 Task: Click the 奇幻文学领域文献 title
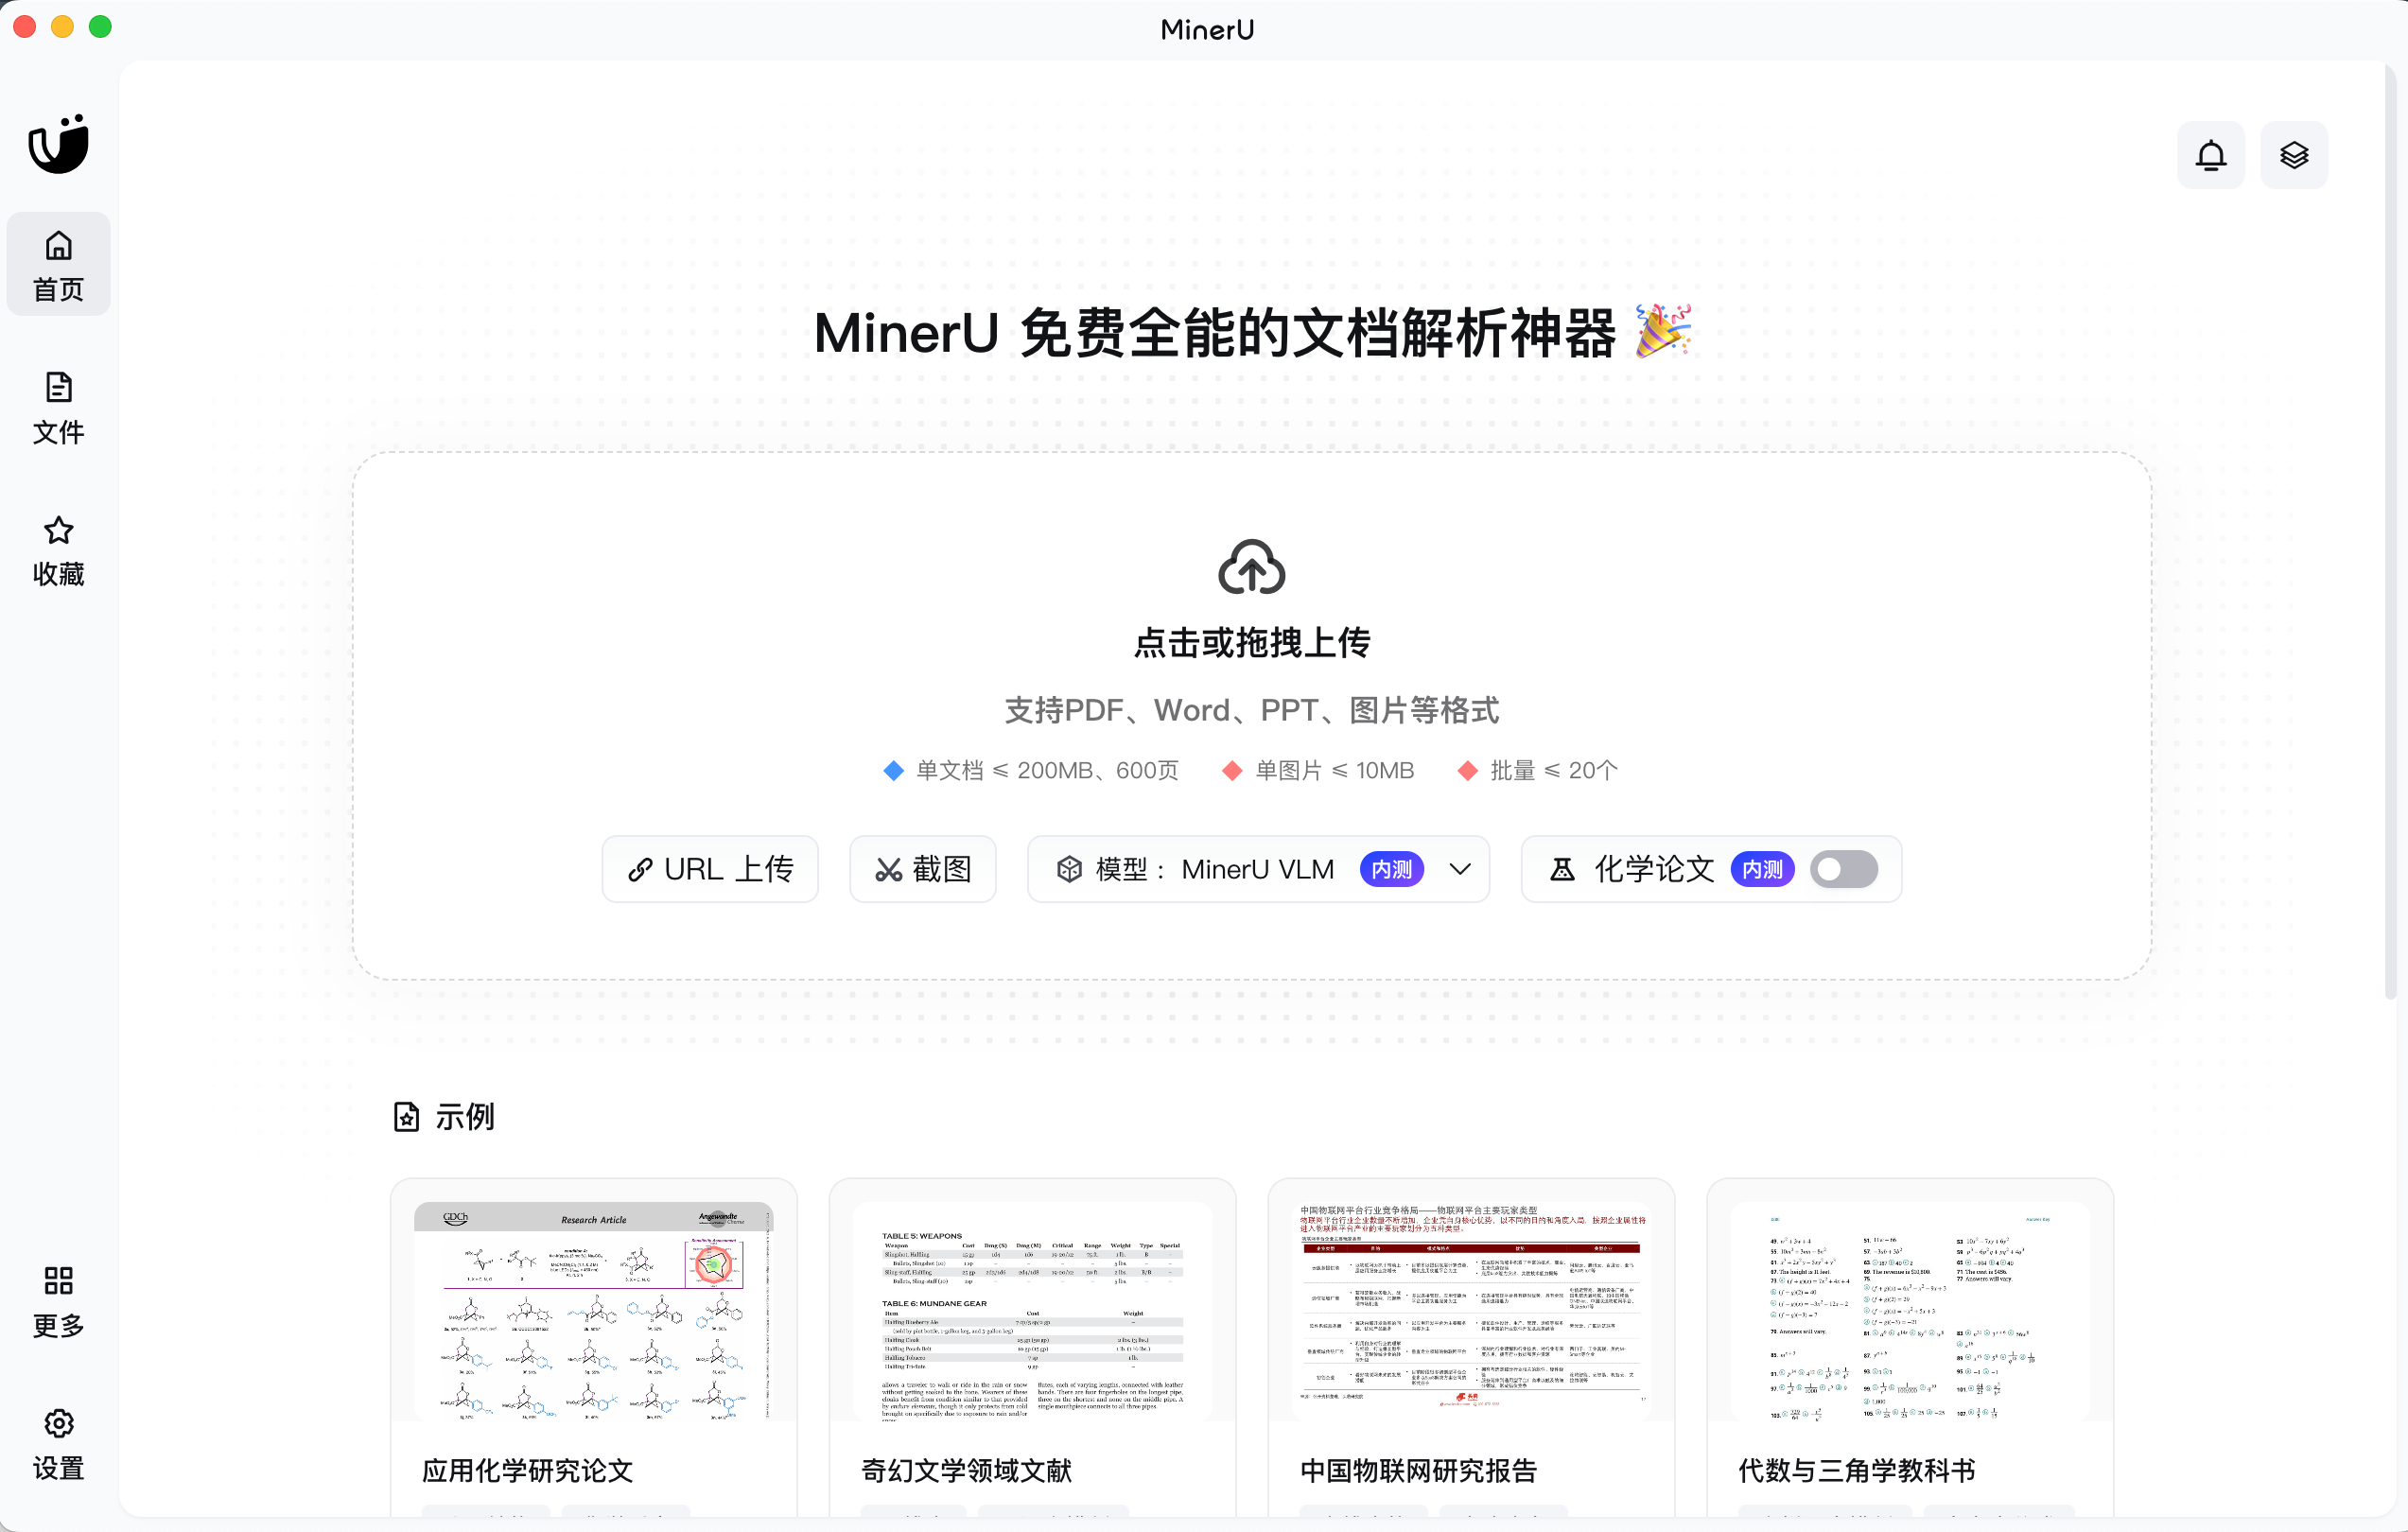966,1470
